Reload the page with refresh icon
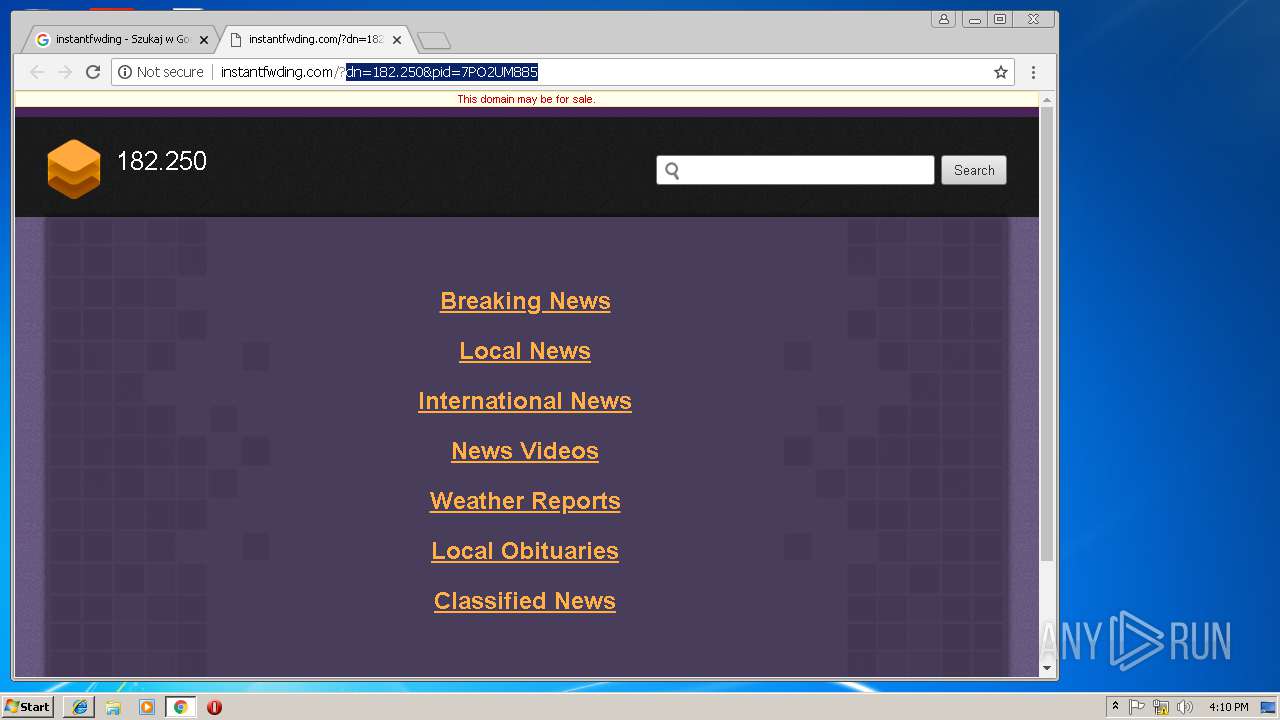The width and height of the screenshot is (1280, 720). [x=93, y=72]
